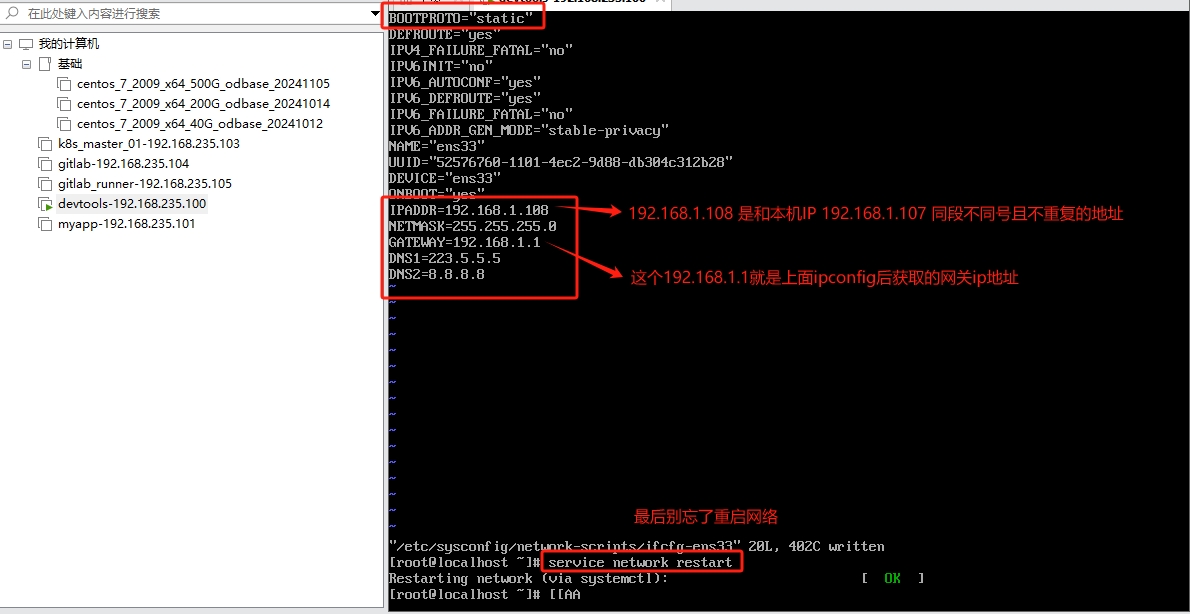
Task: Open gitlab_runner-192.168.235.105 virtual machine
Action: (144, 184)
